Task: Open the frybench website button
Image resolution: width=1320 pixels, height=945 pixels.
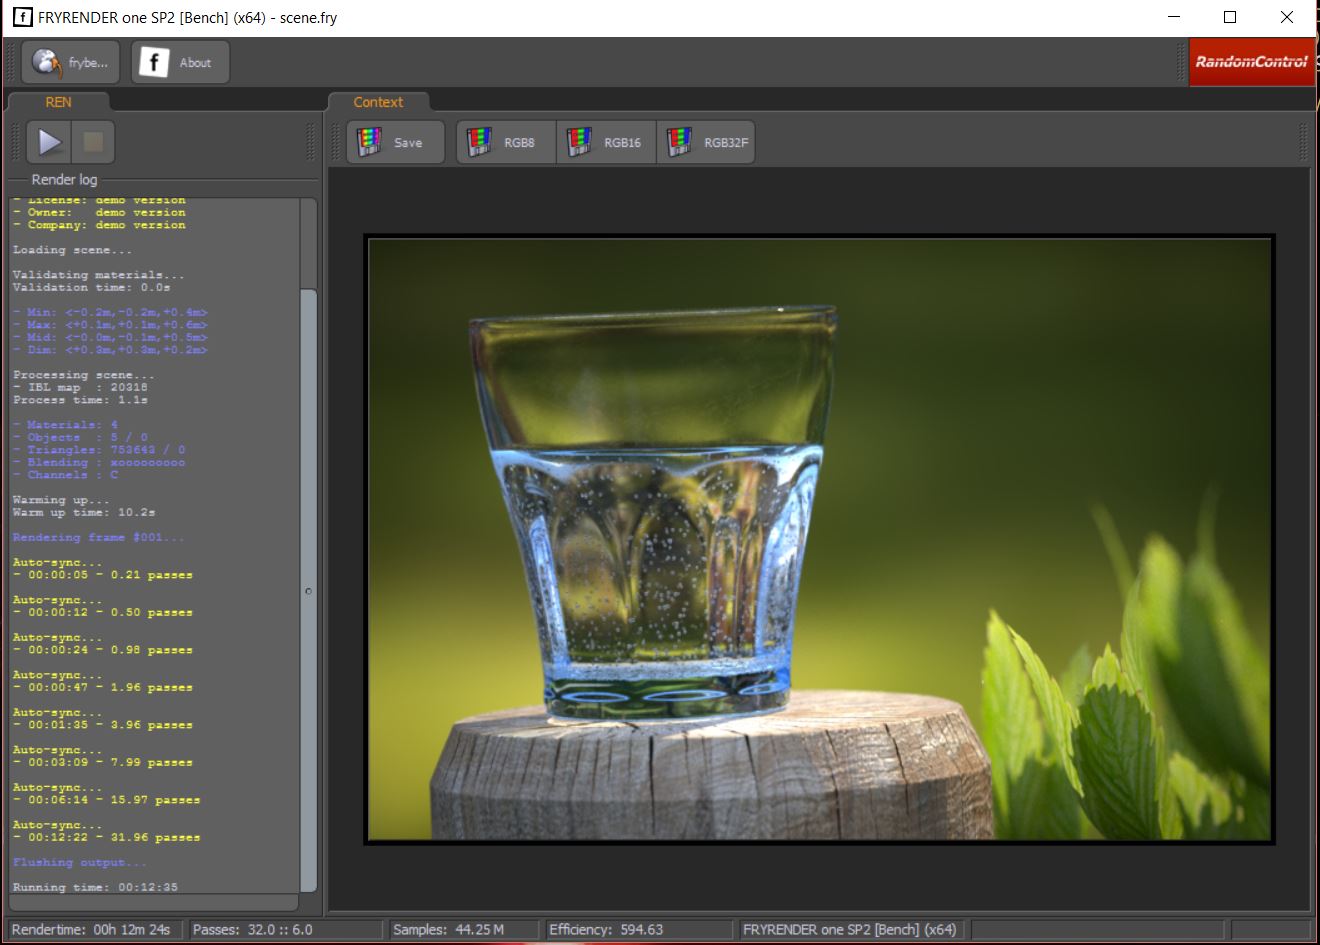Action: click(x=71, y=62)
